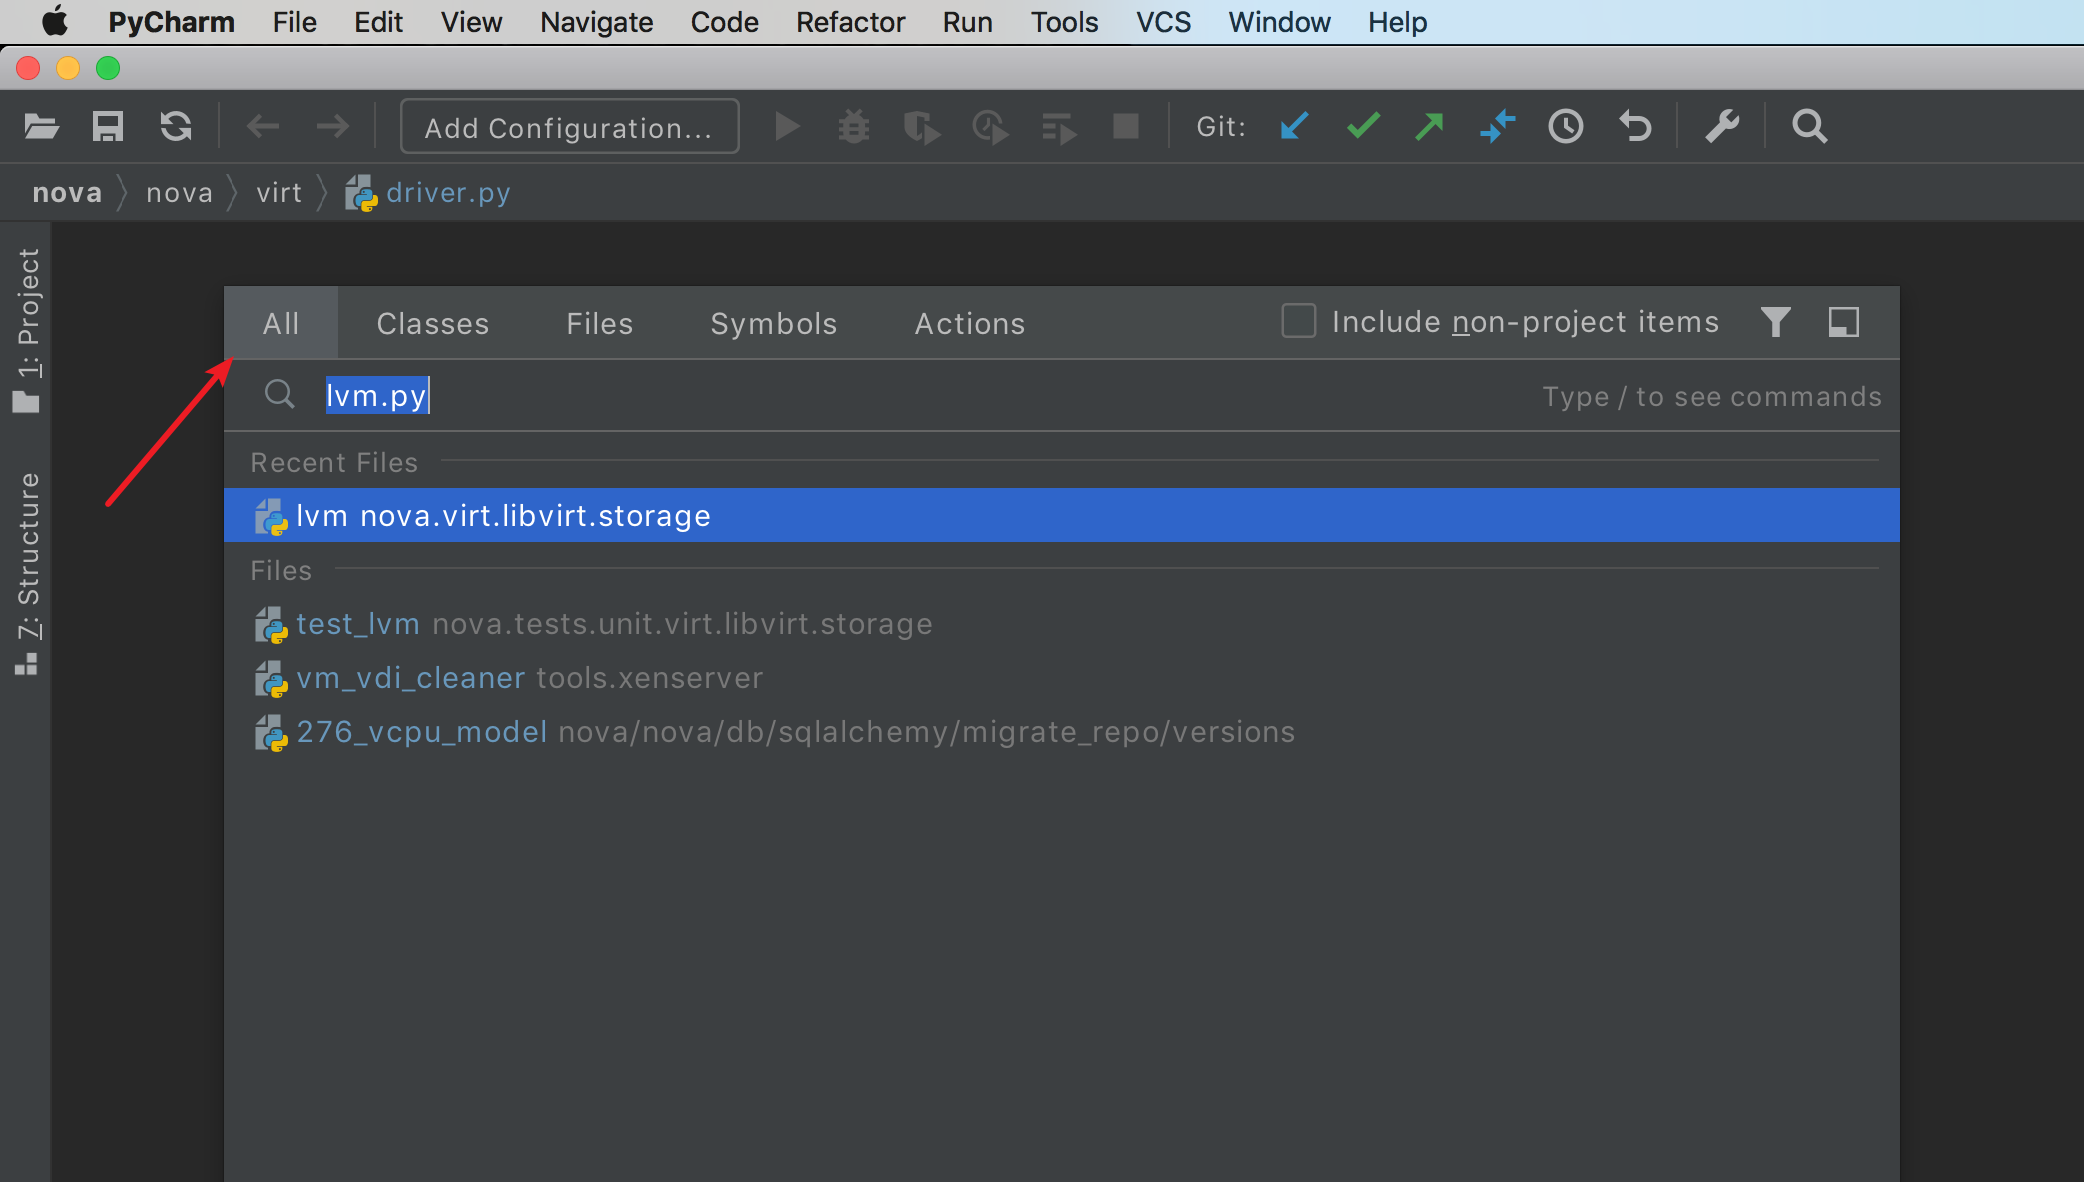Open the Navigate menu
Screen dimensions: 2084x1182
(596, 22)
